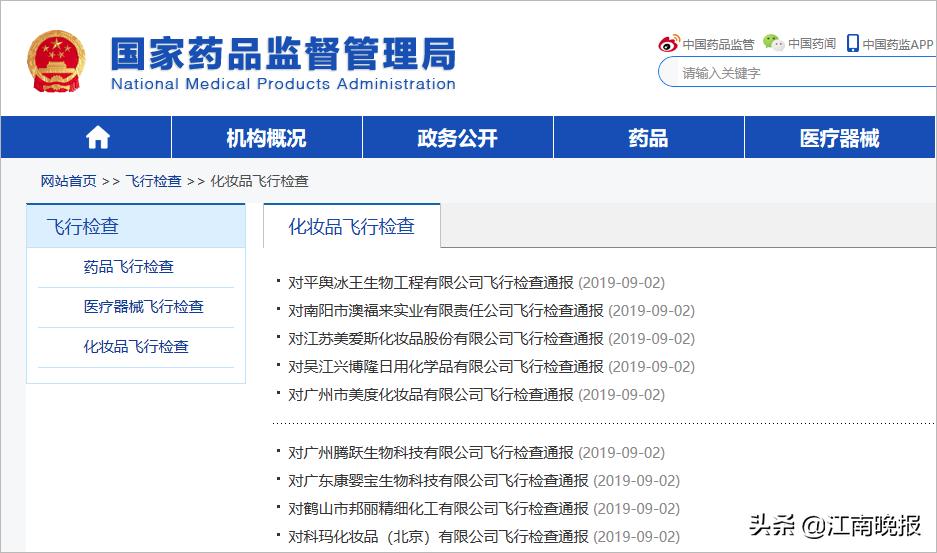Click 中国药品监管 Weibo label
Viewport: 937px width, 553px height.
coord(718,44)
